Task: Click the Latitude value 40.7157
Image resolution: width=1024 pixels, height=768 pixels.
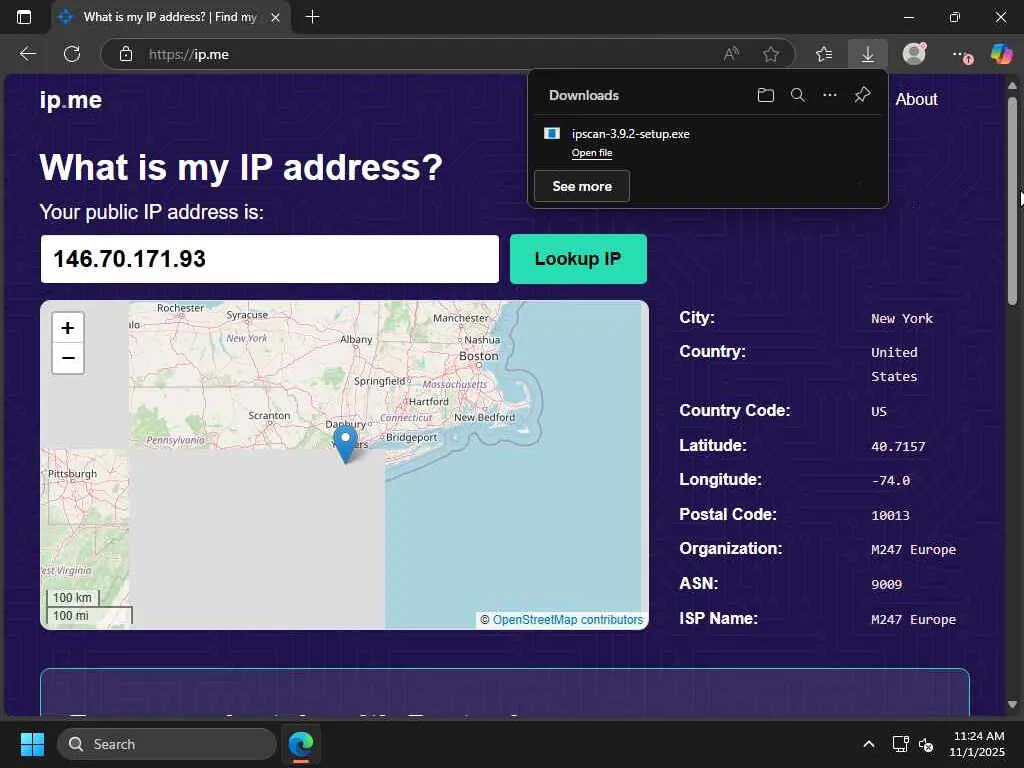Action: tap(898, 447)
